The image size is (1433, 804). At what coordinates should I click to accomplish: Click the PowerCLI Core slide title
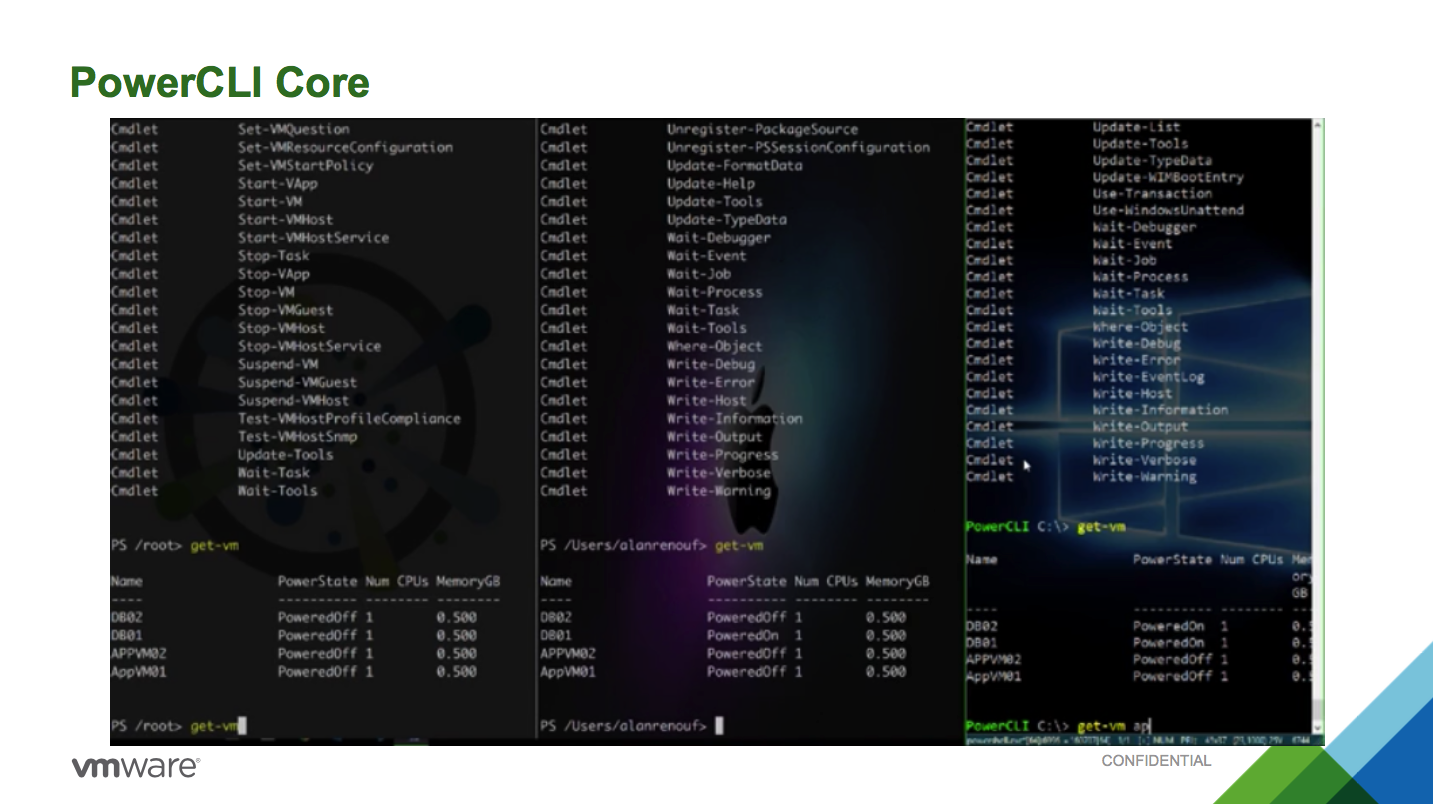[x=220, y=82]
